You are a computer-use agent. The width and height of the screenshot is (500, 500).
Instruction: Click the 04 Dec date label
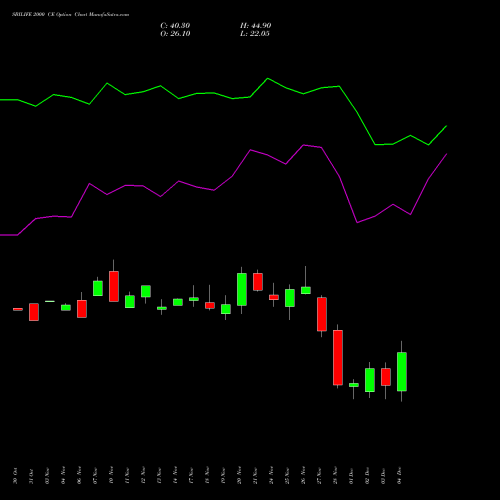coord(399,476)
